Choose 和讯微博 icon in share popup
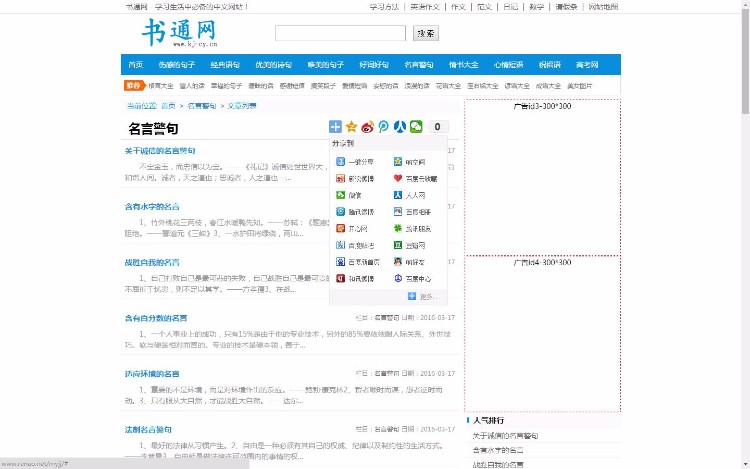Viewport: 750px width, 469px height. tap(341, 278)
